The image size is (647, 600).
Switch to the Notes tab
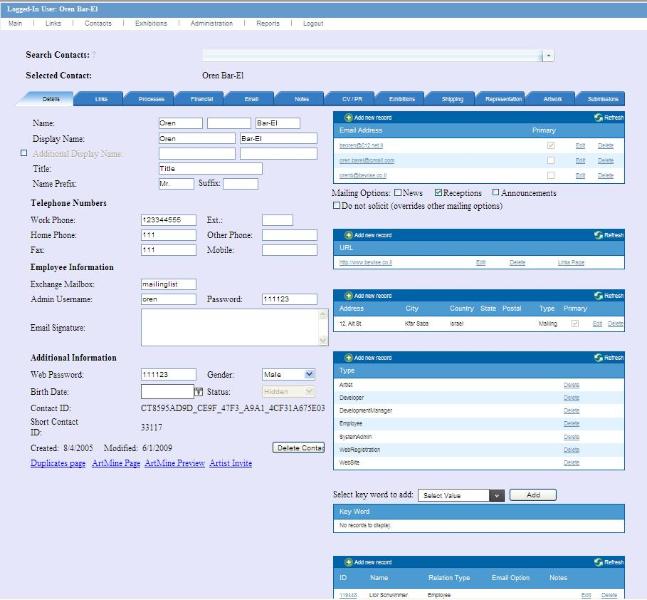[302, 99]
